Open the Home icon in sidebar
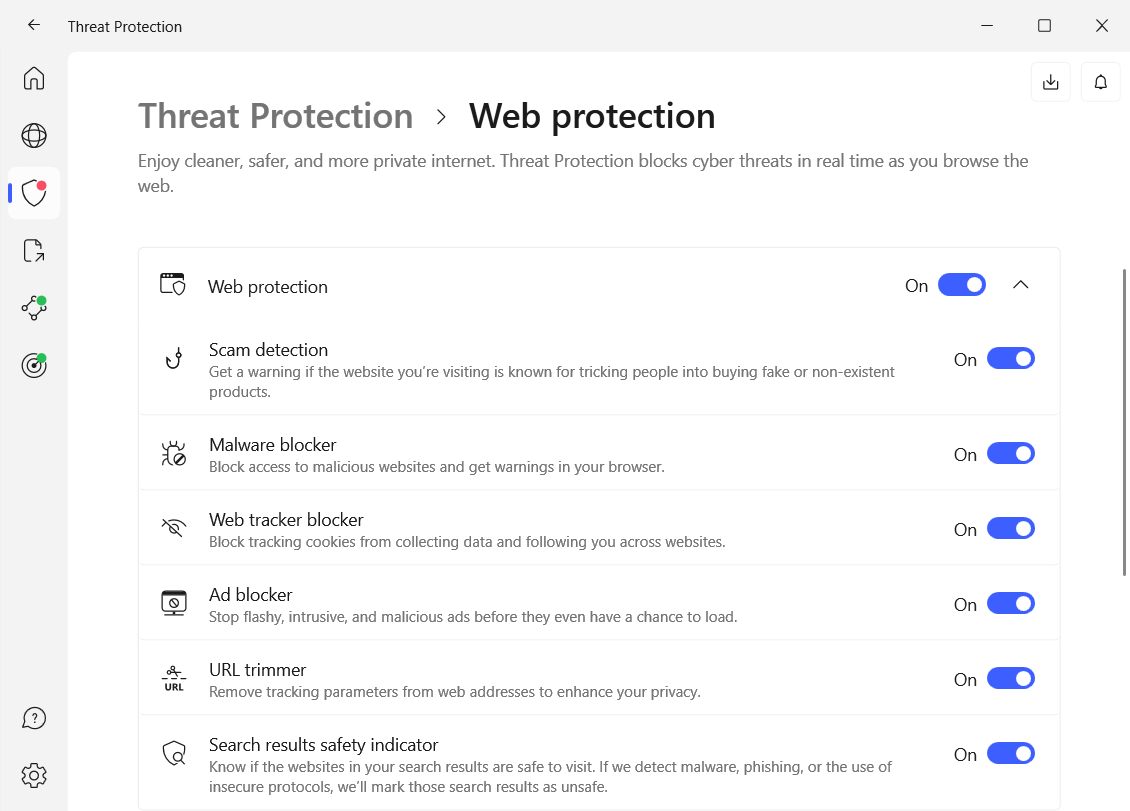The image size is (1130, 811). coord(34,78)
